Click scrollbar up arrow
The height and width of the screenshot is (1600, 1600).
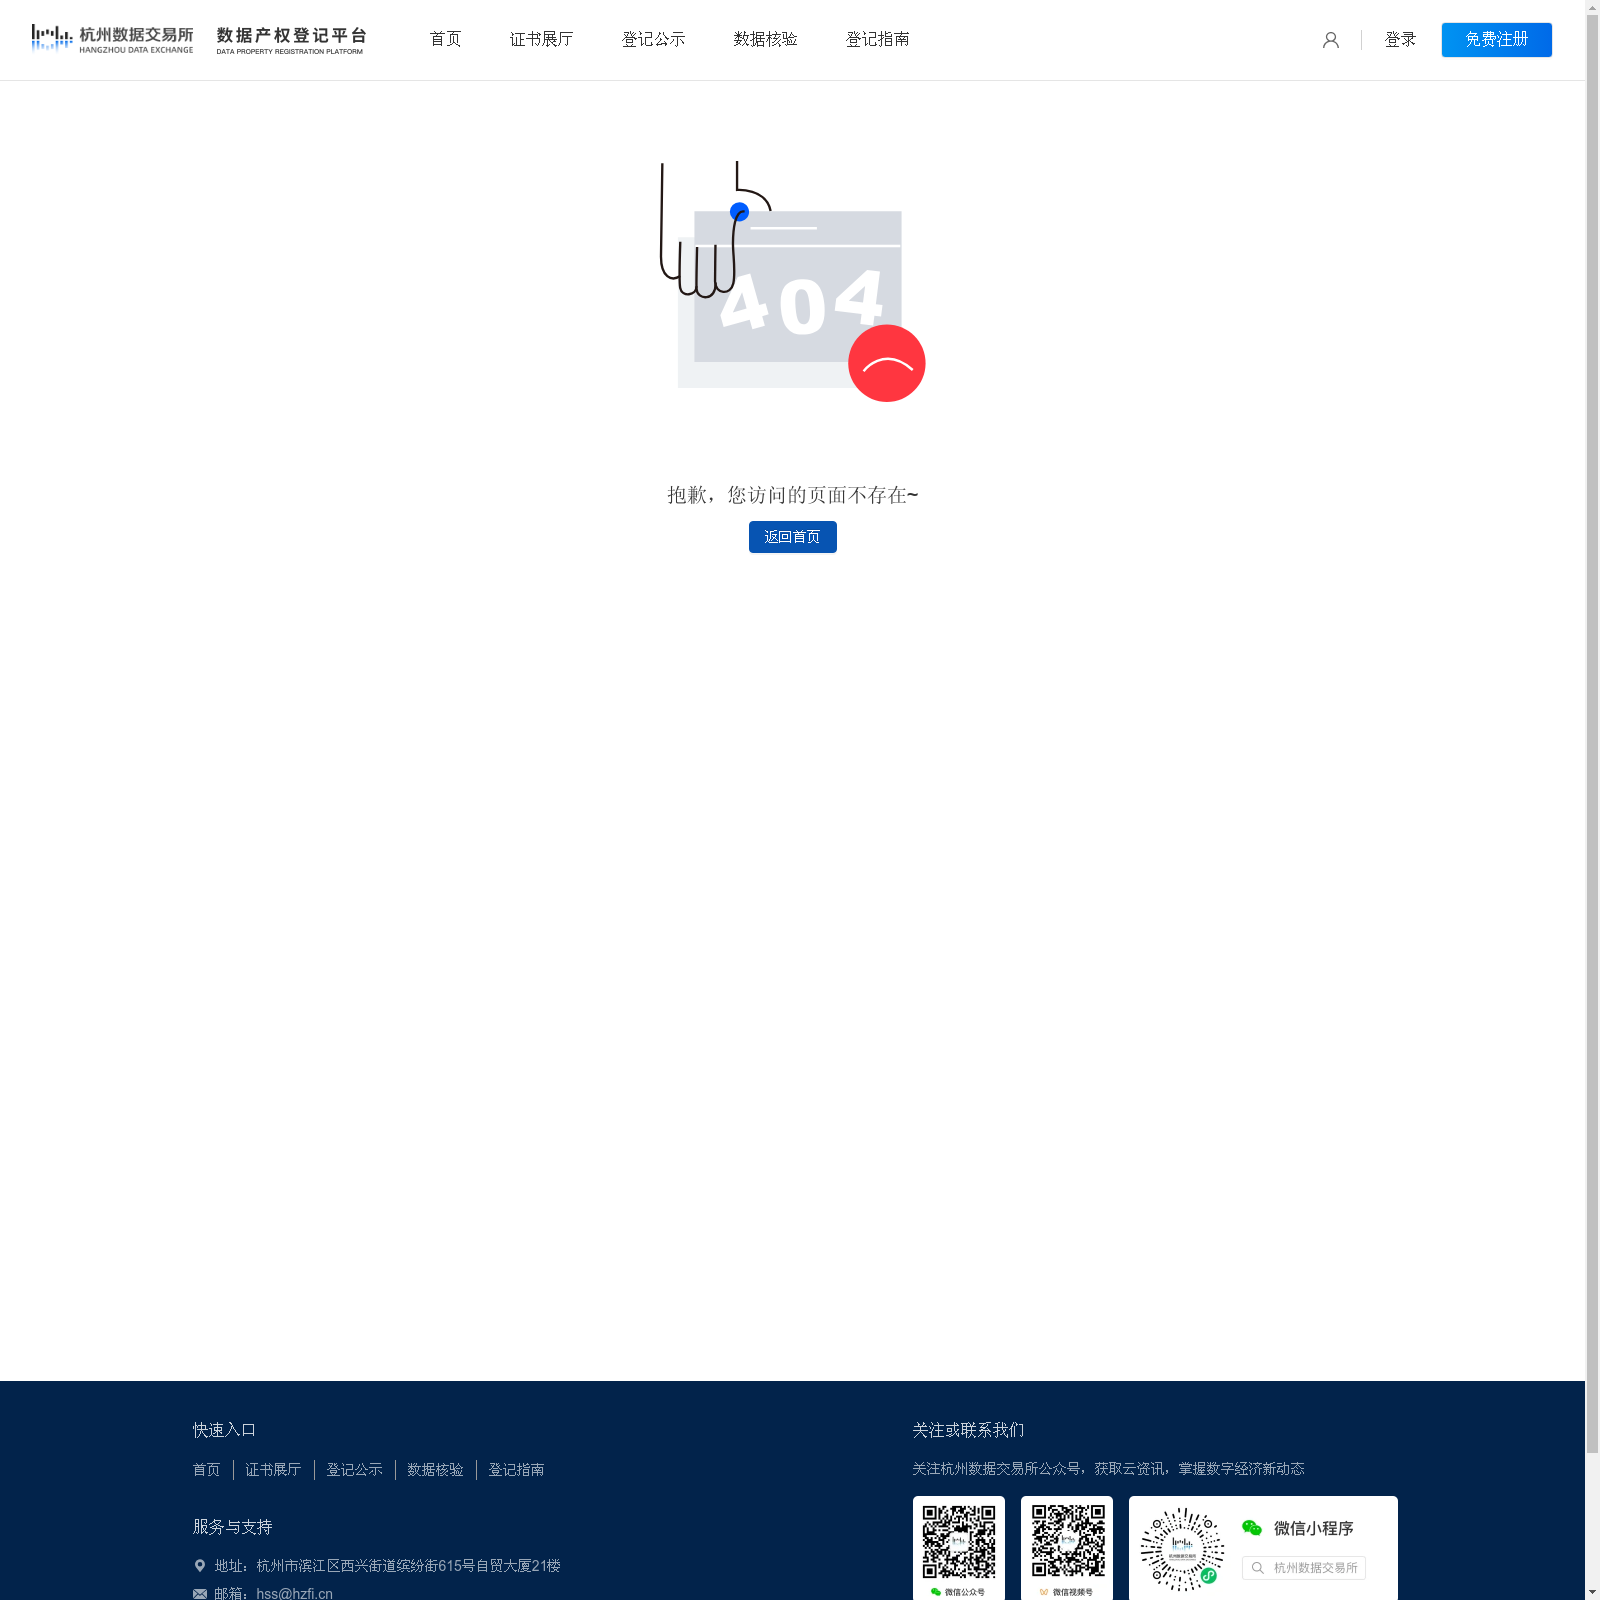pyautogui.click(x=1592, y=7)
